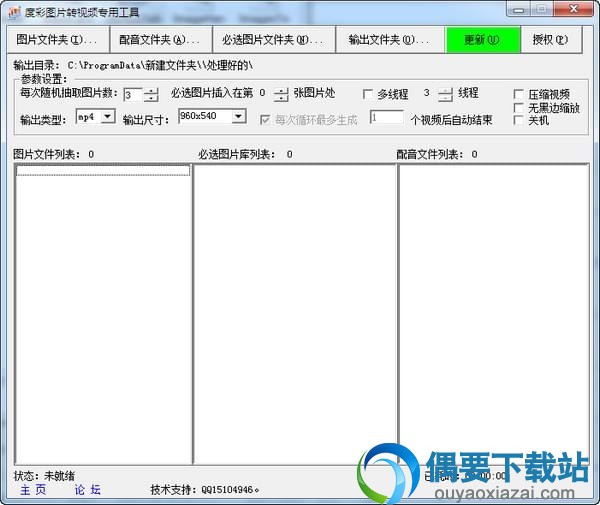This screenshot has width=600, height=505.
Task: Click the 技术支持 QQ15104946 text
Action: (205, 490)
